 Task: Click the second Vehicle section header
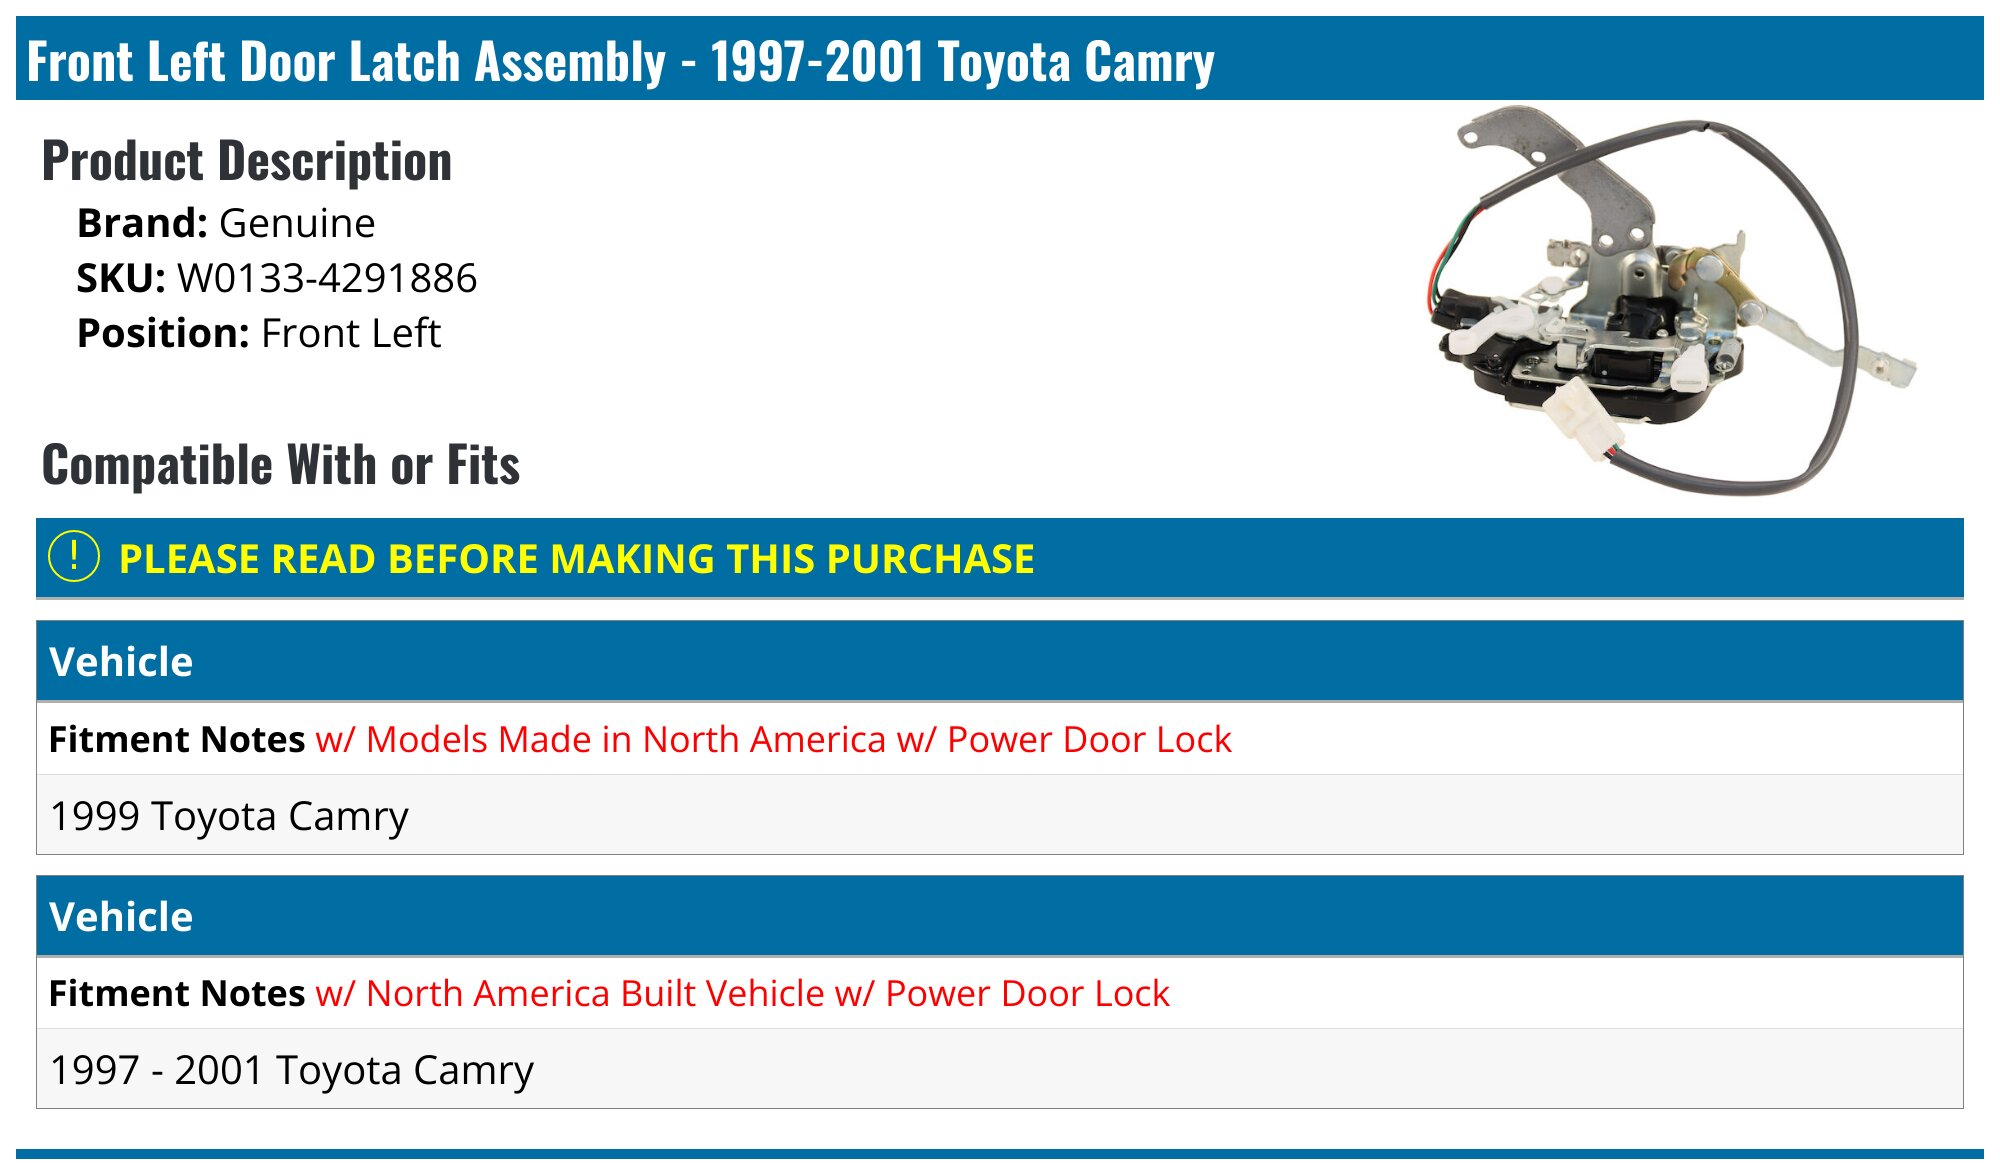pos(1000,916)
